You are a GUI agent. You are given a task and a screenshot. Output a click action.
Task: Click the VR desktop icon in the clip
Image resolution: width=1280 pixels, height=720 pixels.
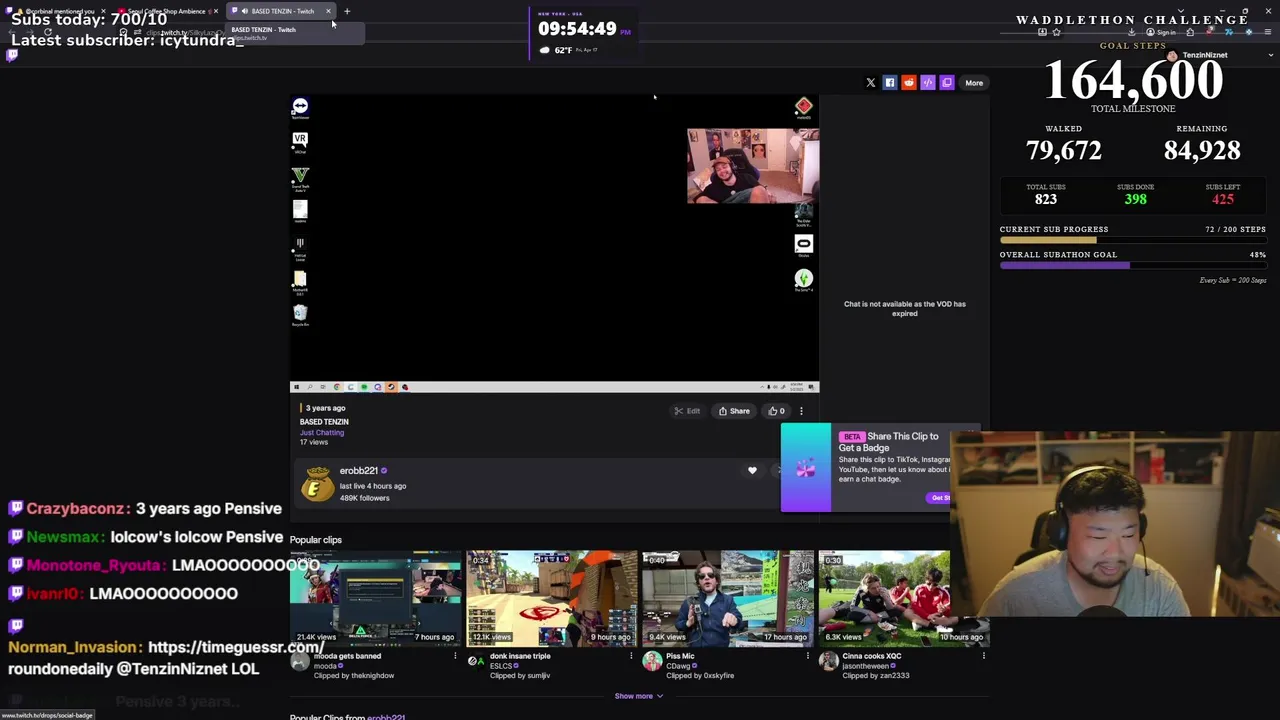pos(300,142)
